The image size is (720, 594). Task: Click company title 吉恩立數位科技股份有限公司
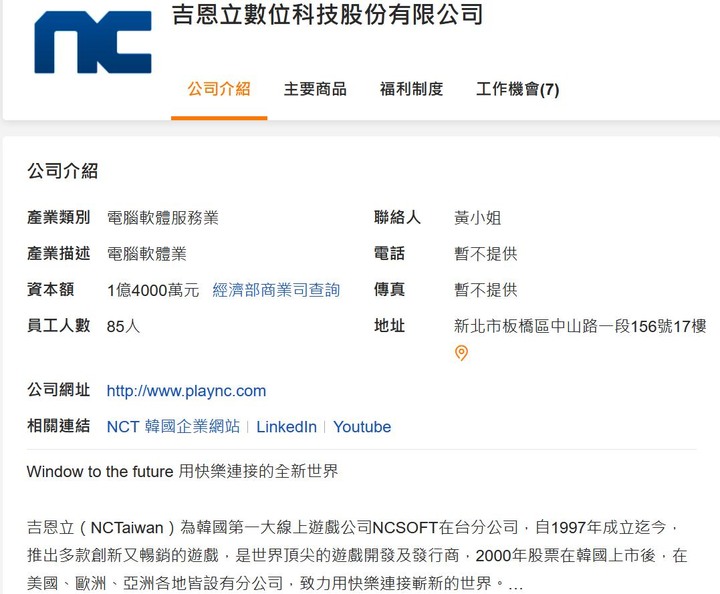coord(327,14)
